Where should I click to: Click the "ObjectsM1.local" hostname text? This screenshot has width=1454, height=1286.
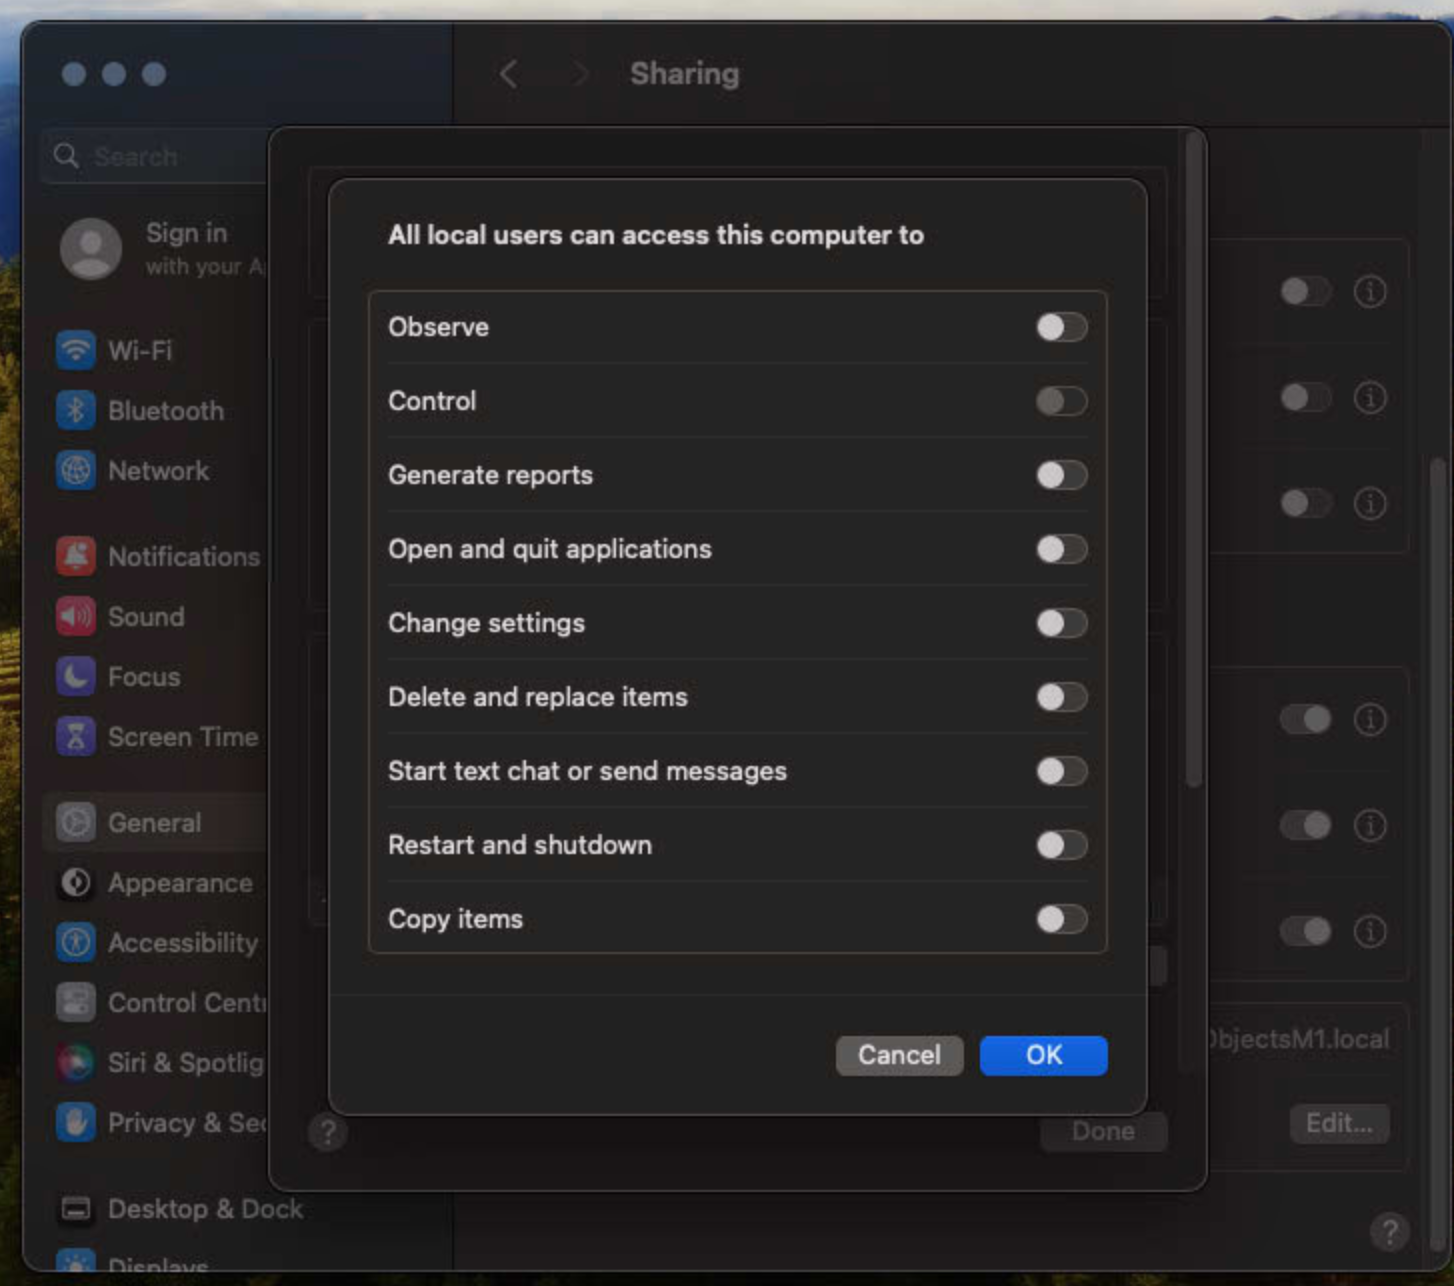pyautogui.click(x=1297, y=1039)
